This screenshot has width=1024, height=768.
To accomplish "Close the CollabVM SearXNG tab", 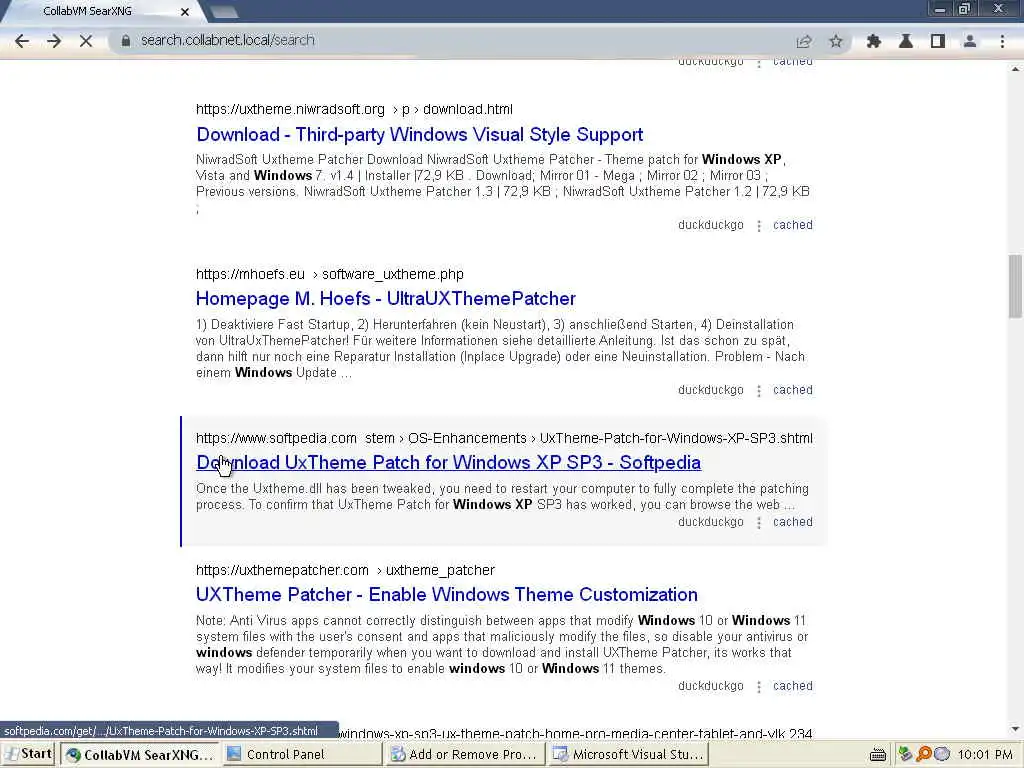I will click(184, 12).
